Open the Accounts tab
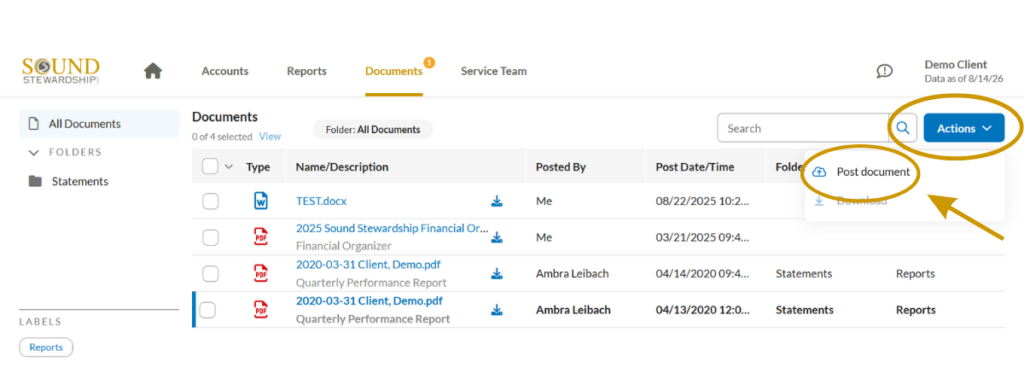Viewport: 1024px width, 385px height. coord(225,71)
